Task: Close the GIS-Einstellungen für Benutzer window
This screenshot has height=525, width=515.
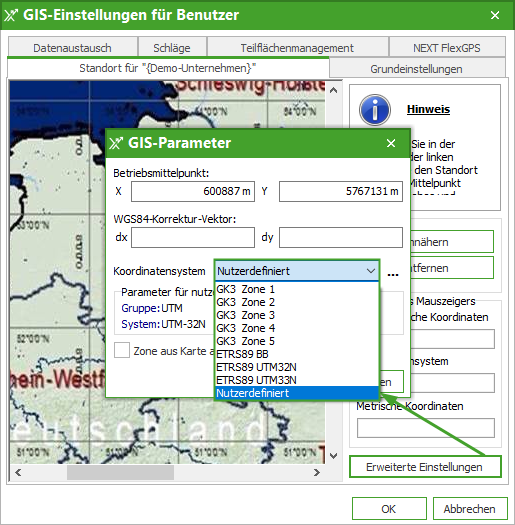Action: 495,15
